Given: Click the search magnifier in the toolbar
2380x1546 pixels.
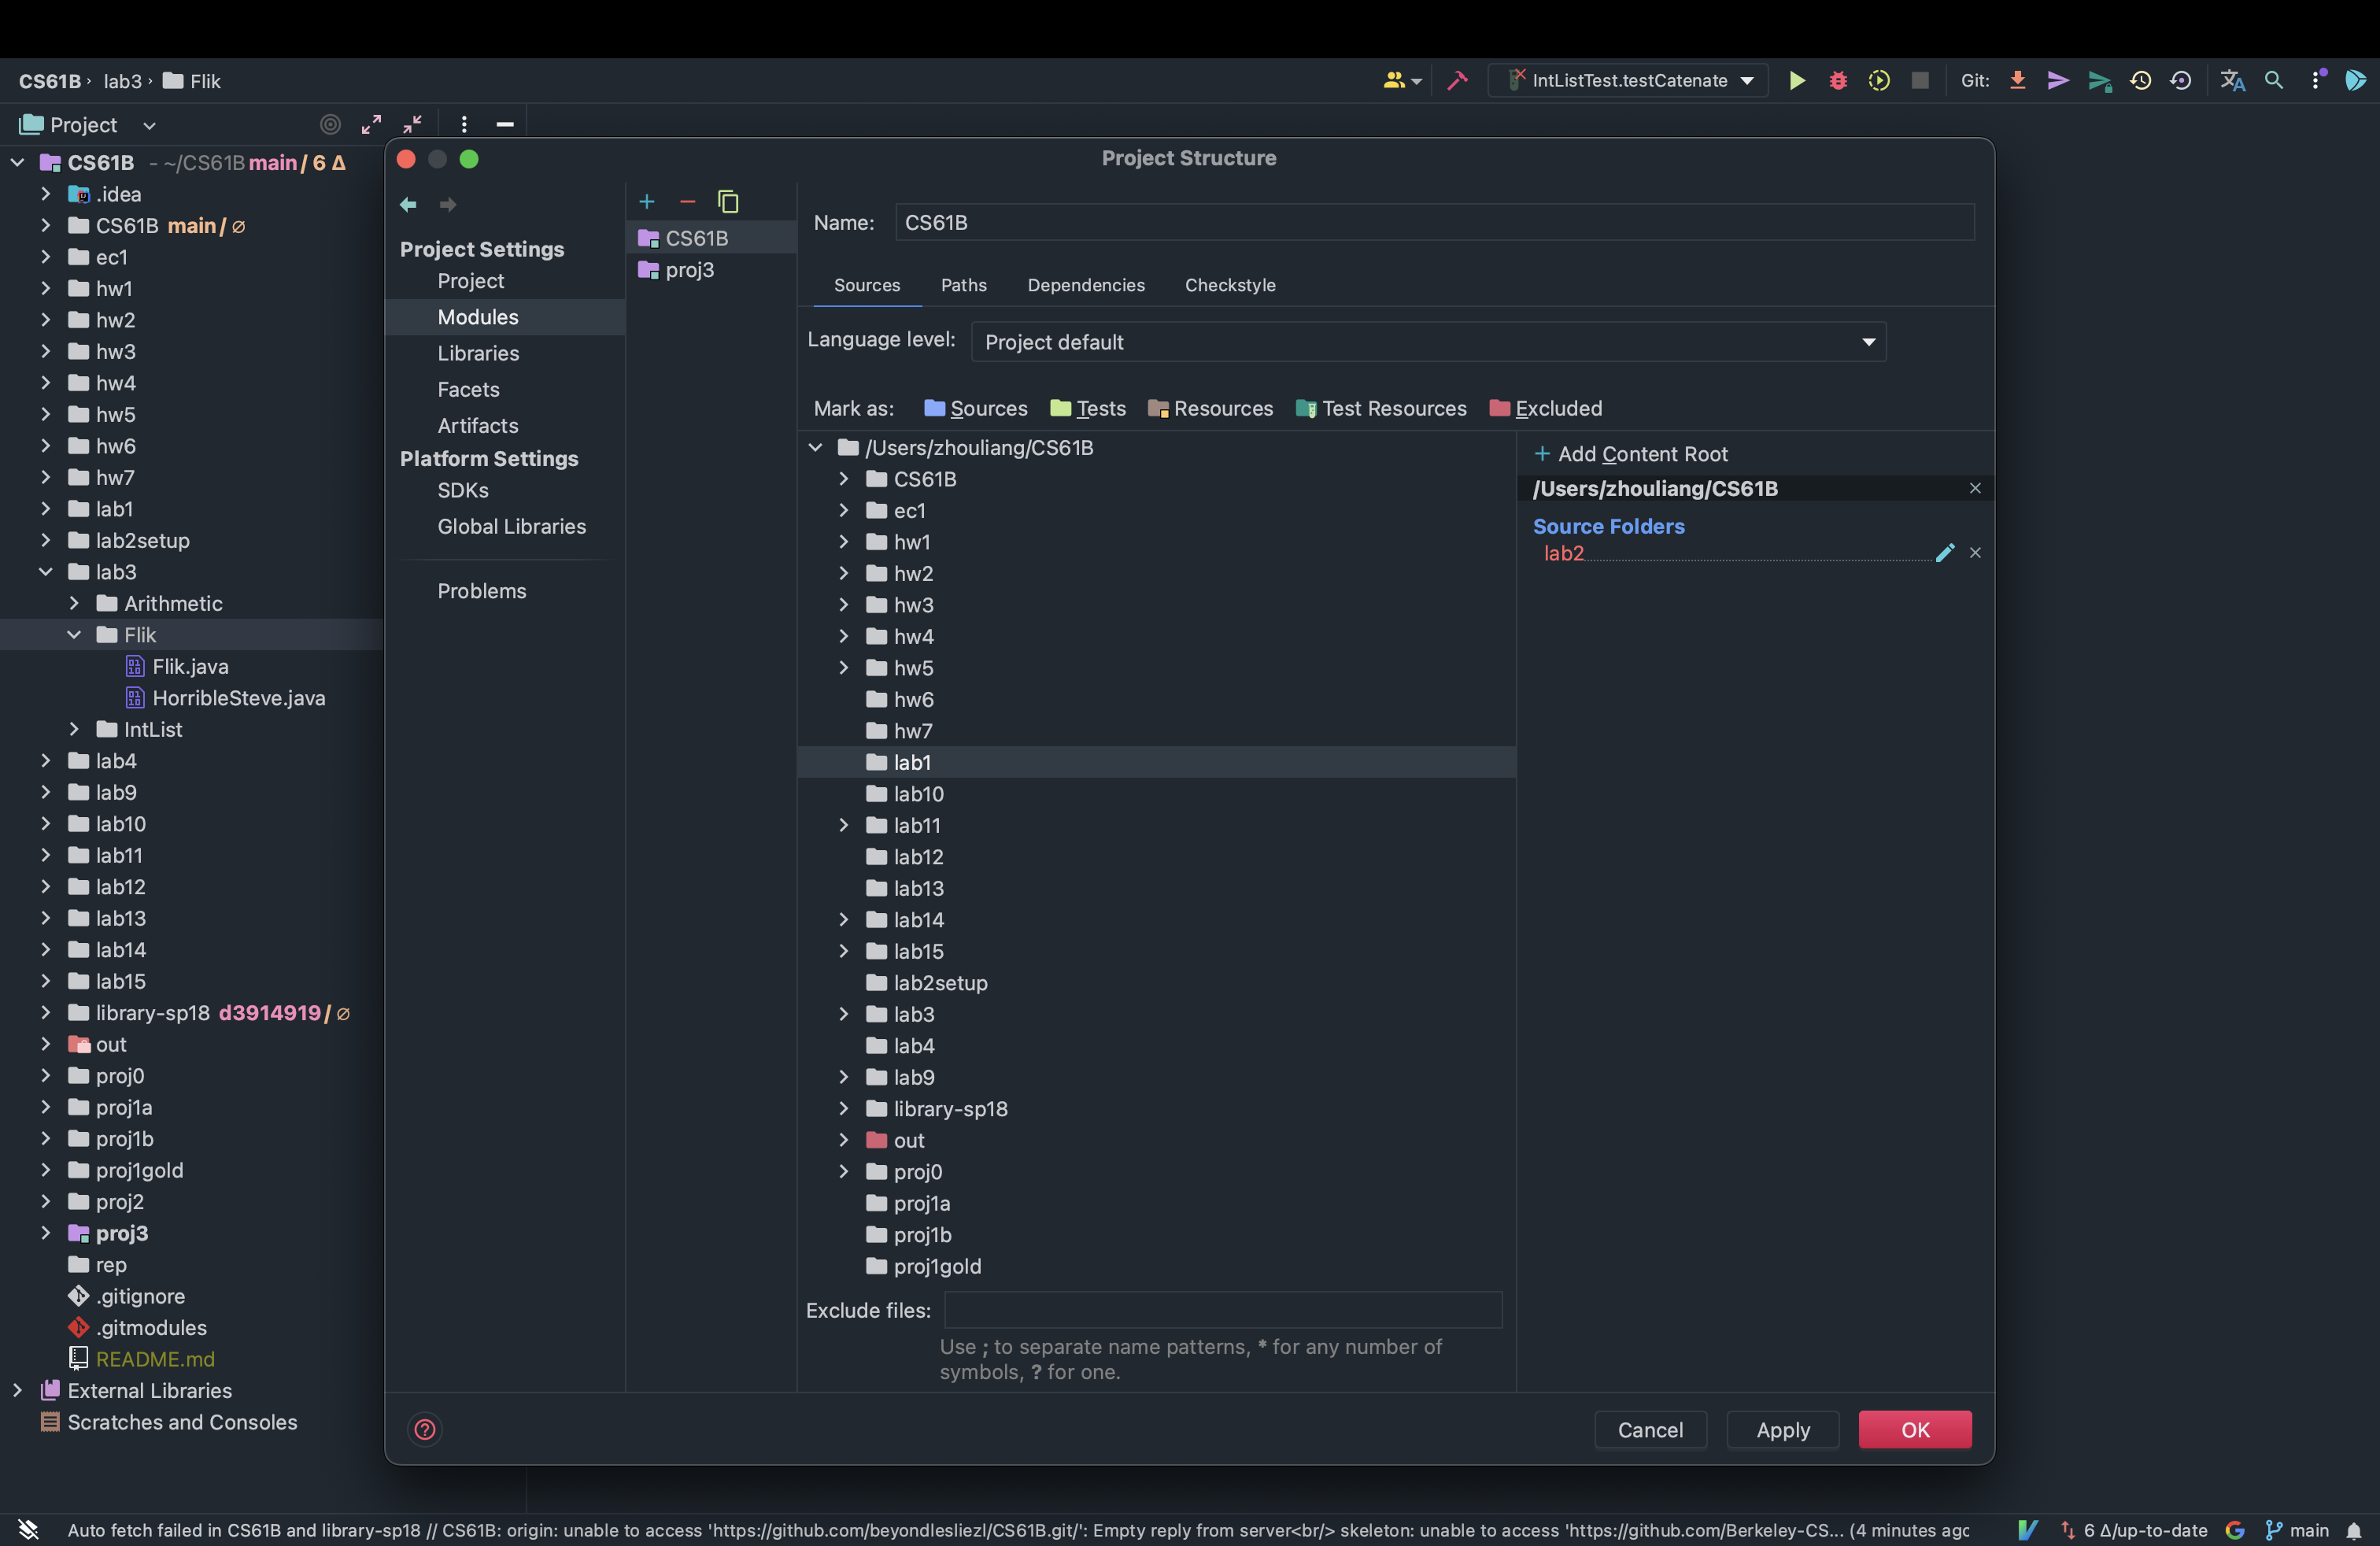Looking at the screenshot, I should tap(2273, 81).
